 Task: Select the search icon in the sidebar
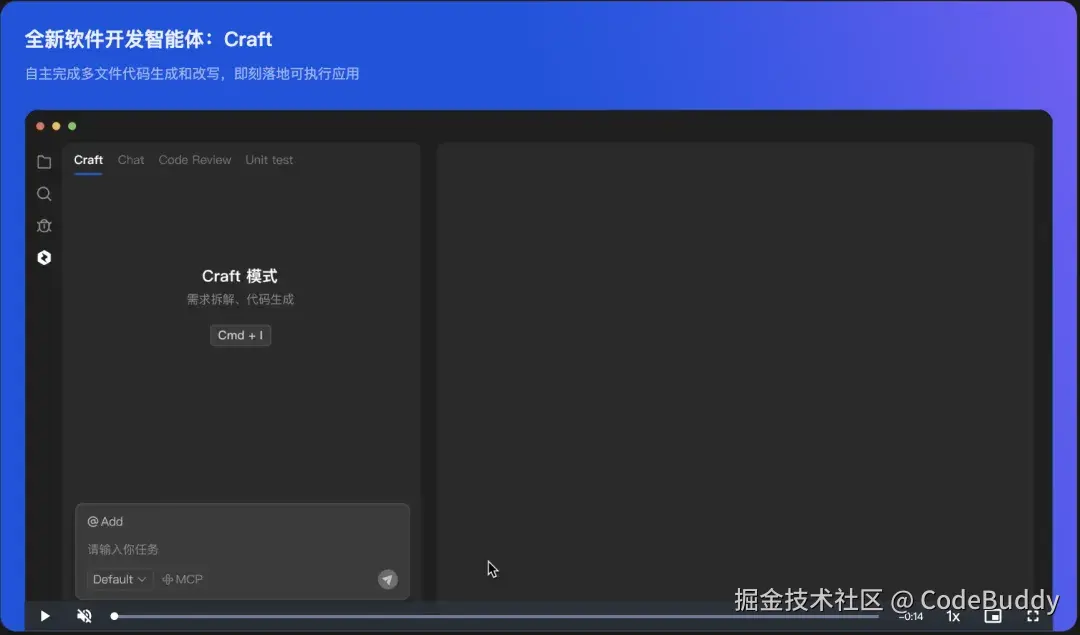click(x=43, y=193)
